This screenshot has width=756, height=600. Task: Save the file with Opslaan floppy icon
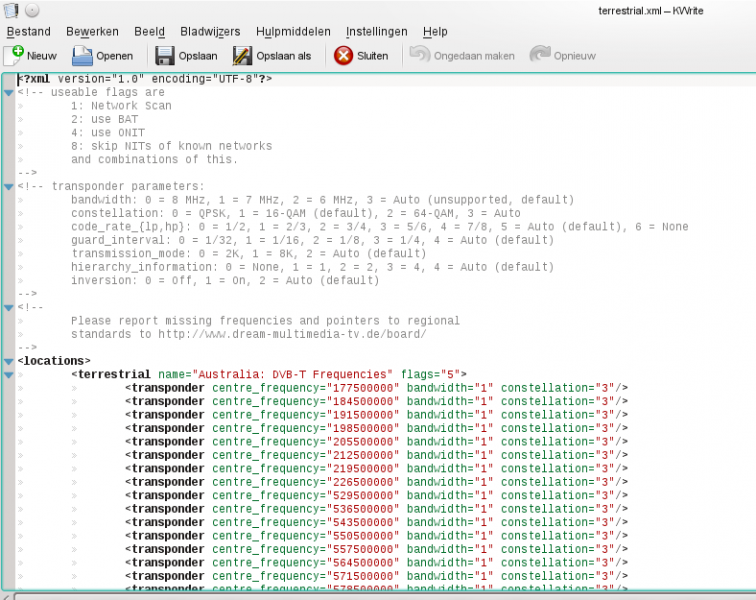(x=164, y=56)
